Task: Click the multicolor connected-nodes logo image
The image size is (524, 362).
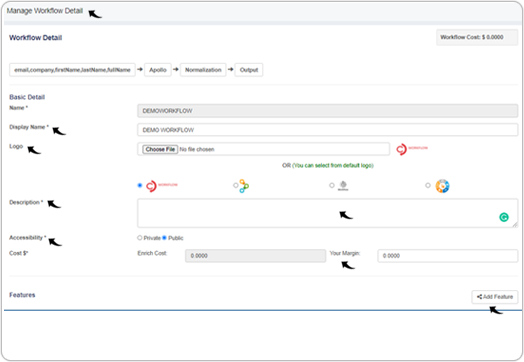Action: tap(244, 186)
